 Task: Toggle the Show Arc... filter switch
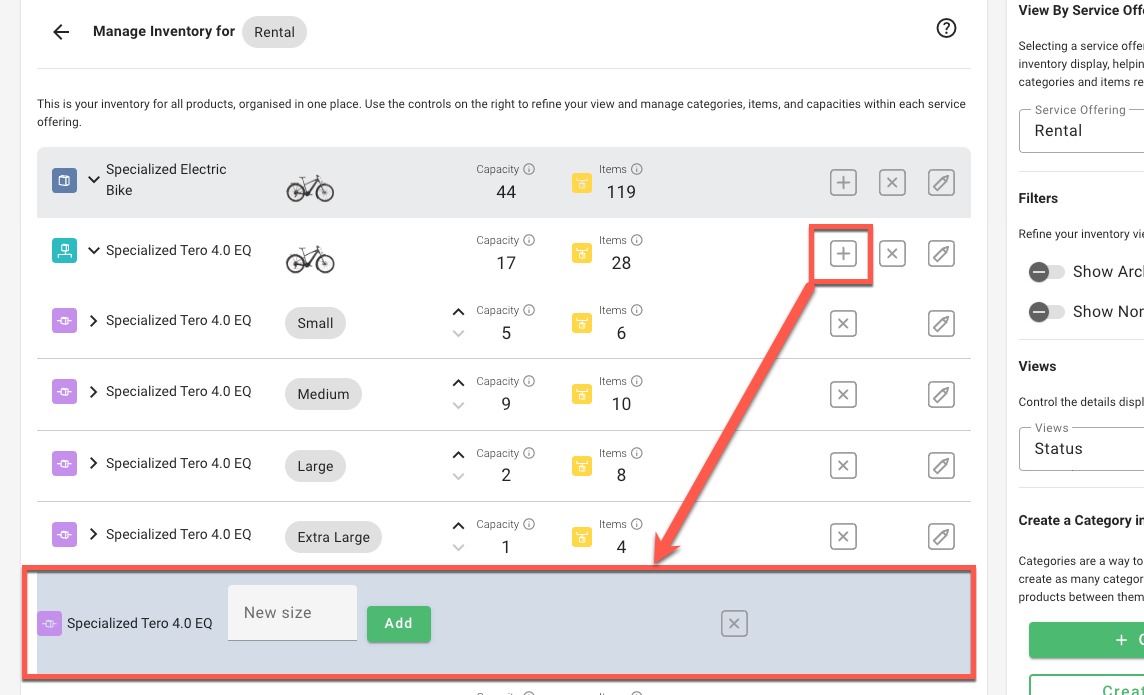[x=1047, y=272]
